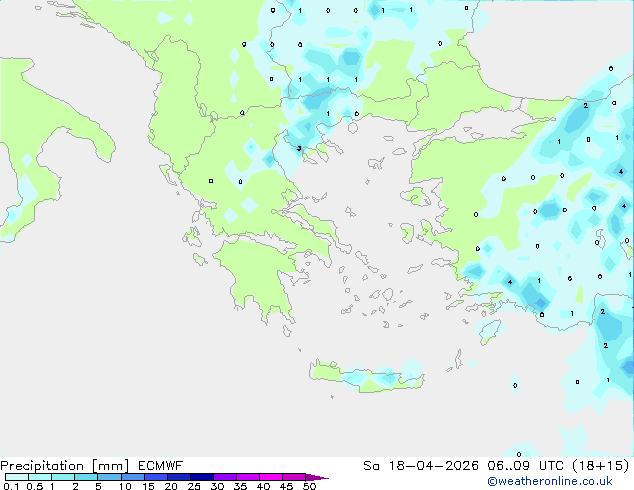Viewport: 634px width, 490px height.
Task: Click the 20–25 mm legend swatch
Action: (178, 477)
